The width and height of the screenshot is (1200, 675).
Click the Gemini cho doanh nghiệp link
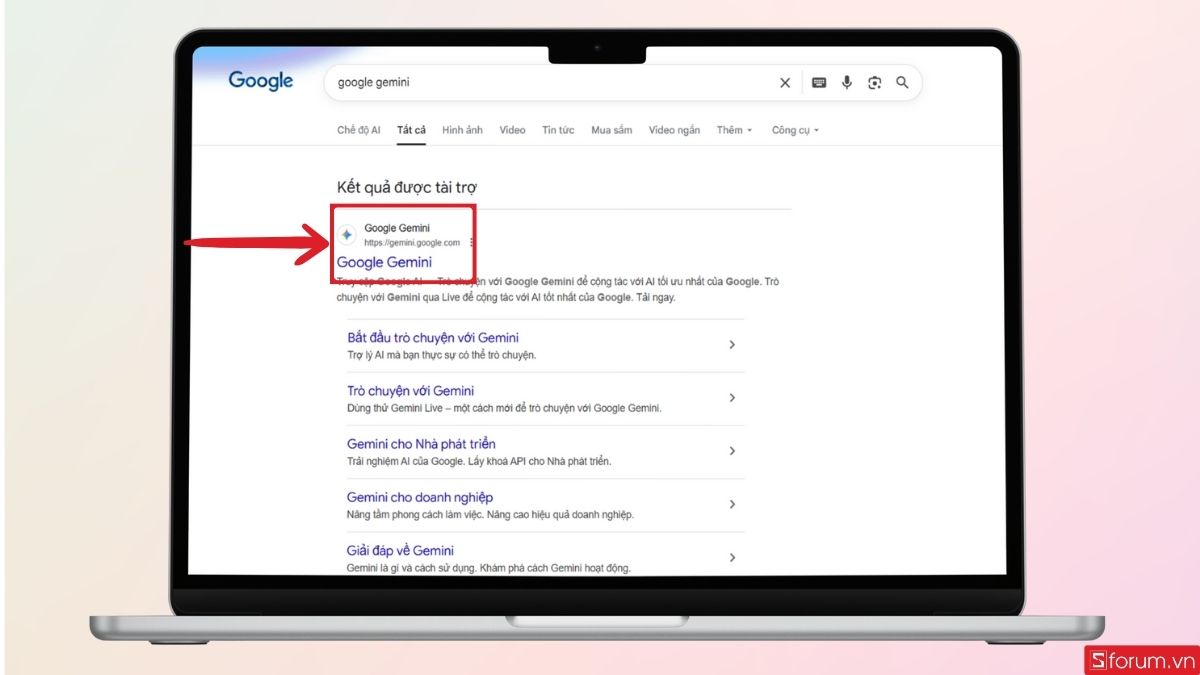pyautogui.click(x=419, y=497)
